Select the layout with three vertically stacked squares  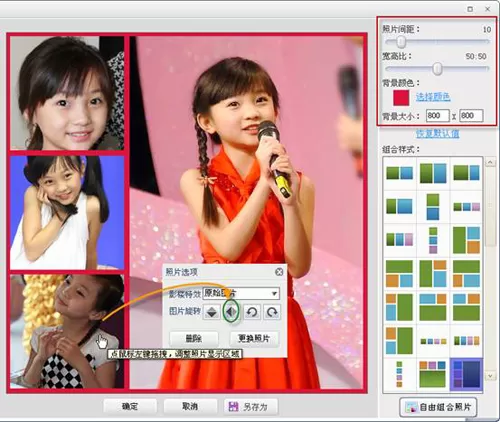(x=433, y=240)
